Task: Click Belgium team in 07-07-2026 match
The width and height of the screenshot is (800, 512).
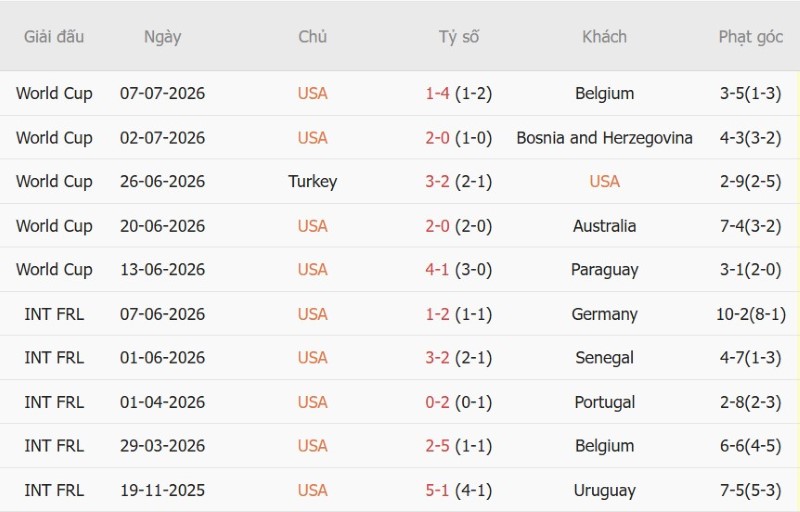Action: 604,93
